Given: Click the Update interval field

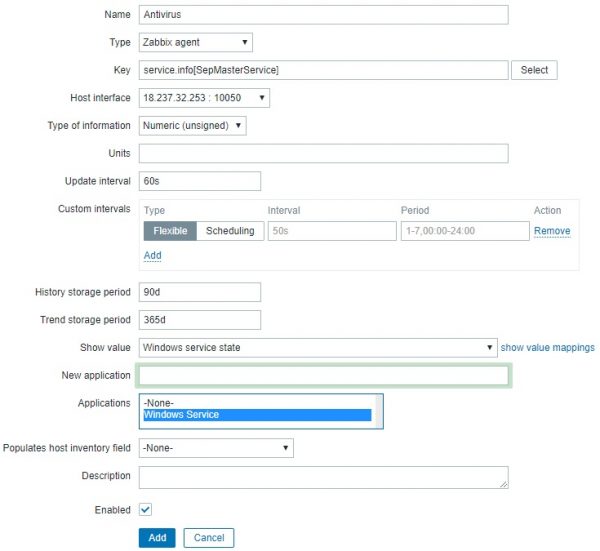Looking at the screenshot, I should (x=200, y=181).
